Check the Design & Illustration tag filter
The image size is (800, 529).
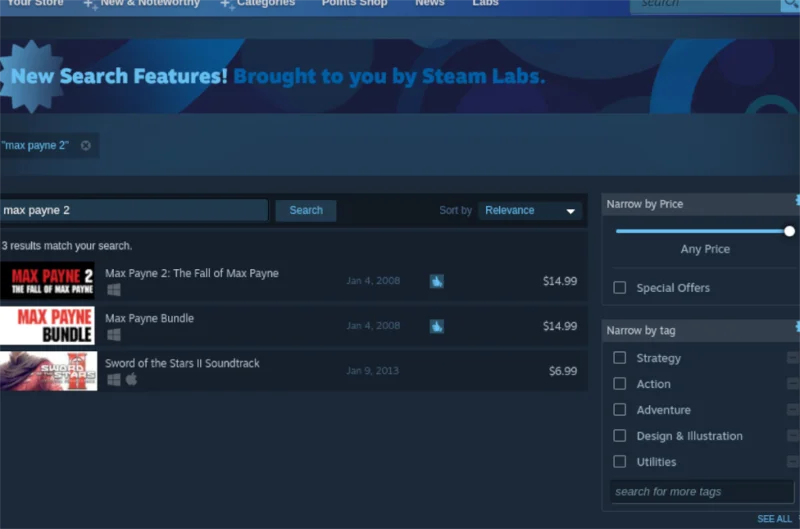(619, 436)
